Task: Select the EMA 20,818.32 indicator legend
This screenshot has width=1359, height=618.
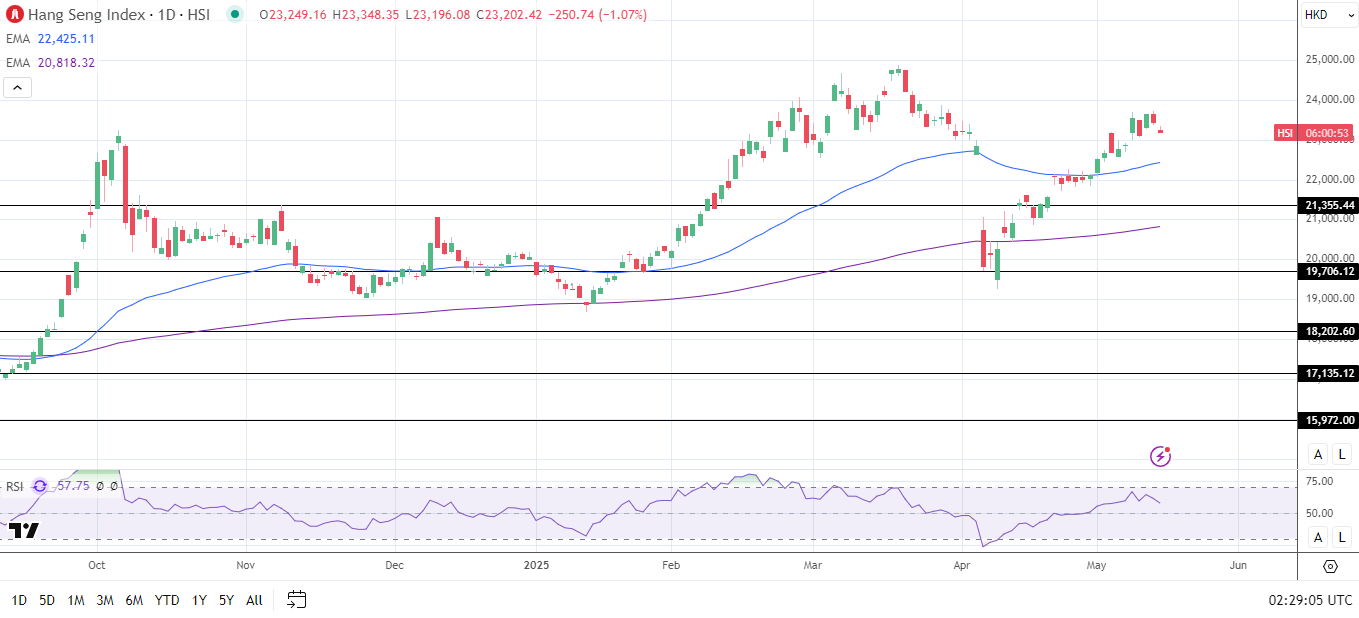Action: [x=50, y=62]
